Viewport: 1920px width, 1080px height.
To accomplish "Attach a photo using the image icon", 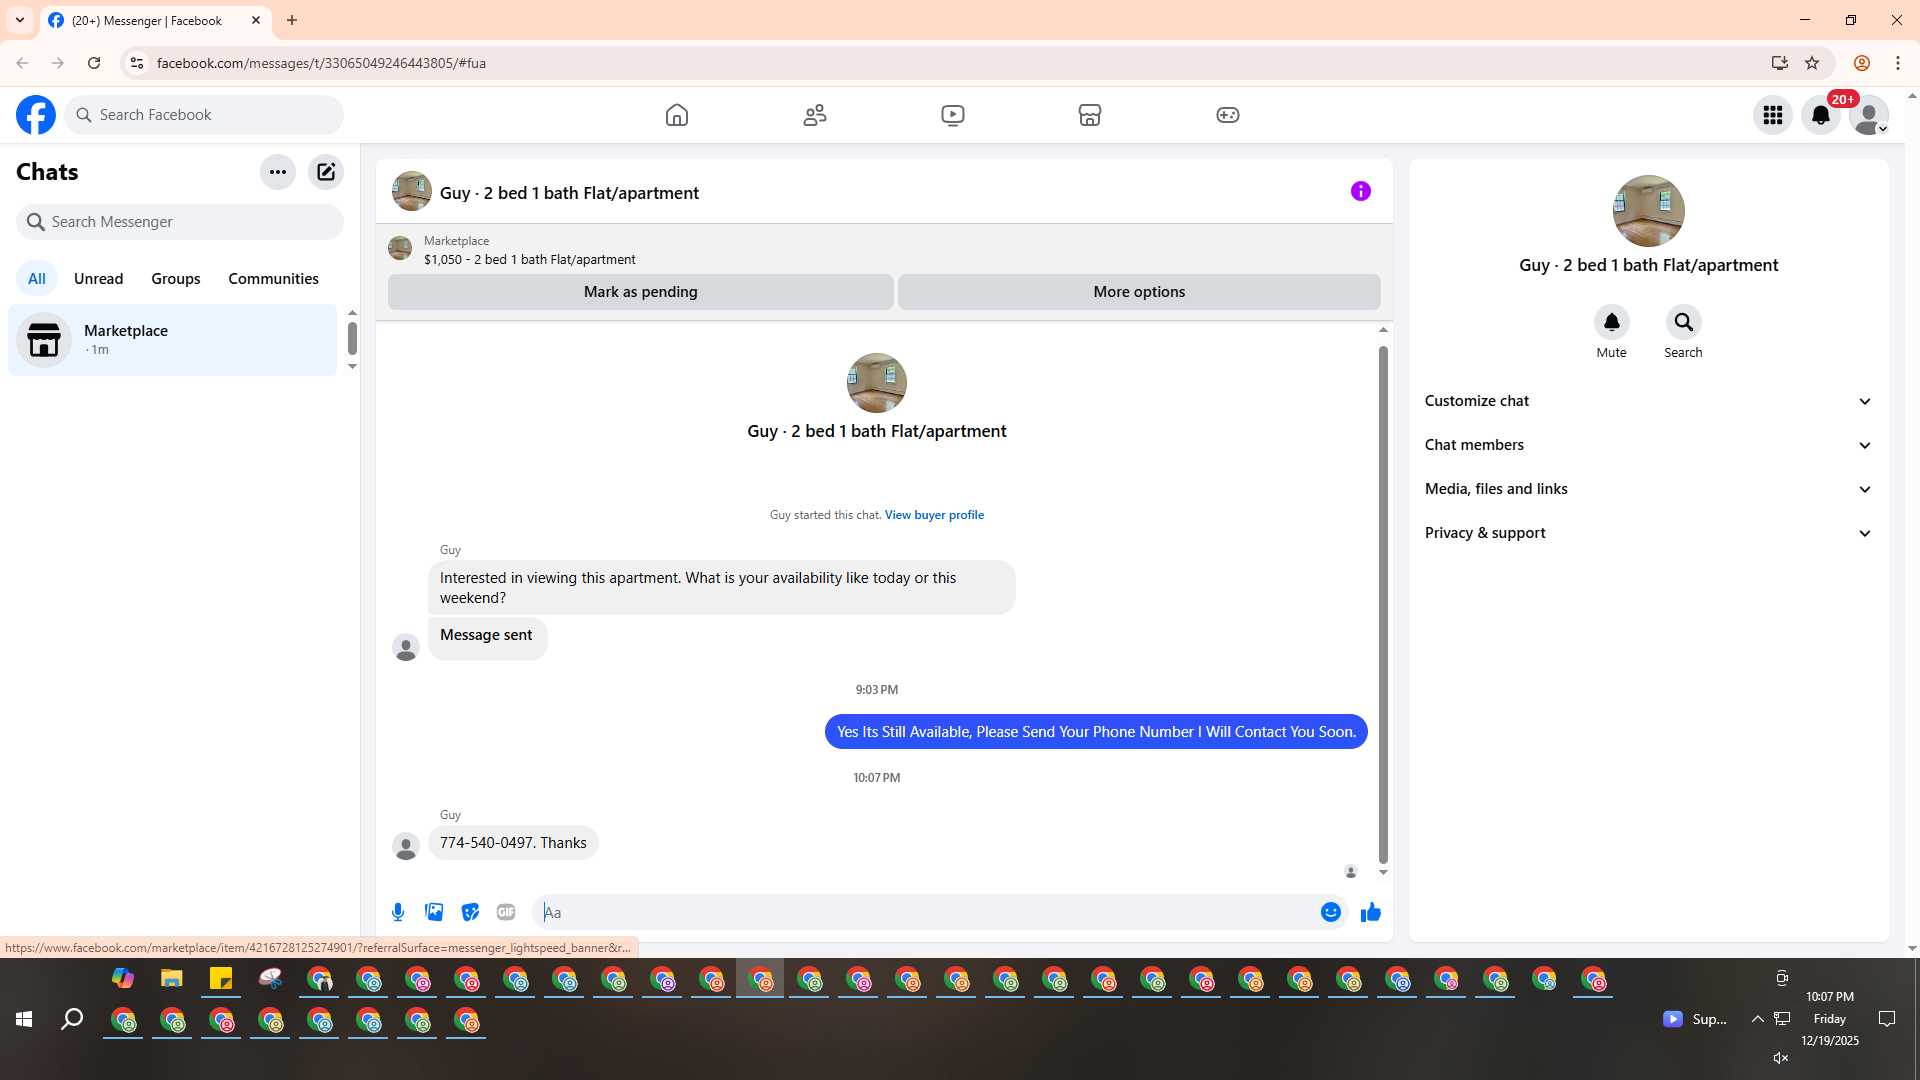I will [x=434, y=912].
